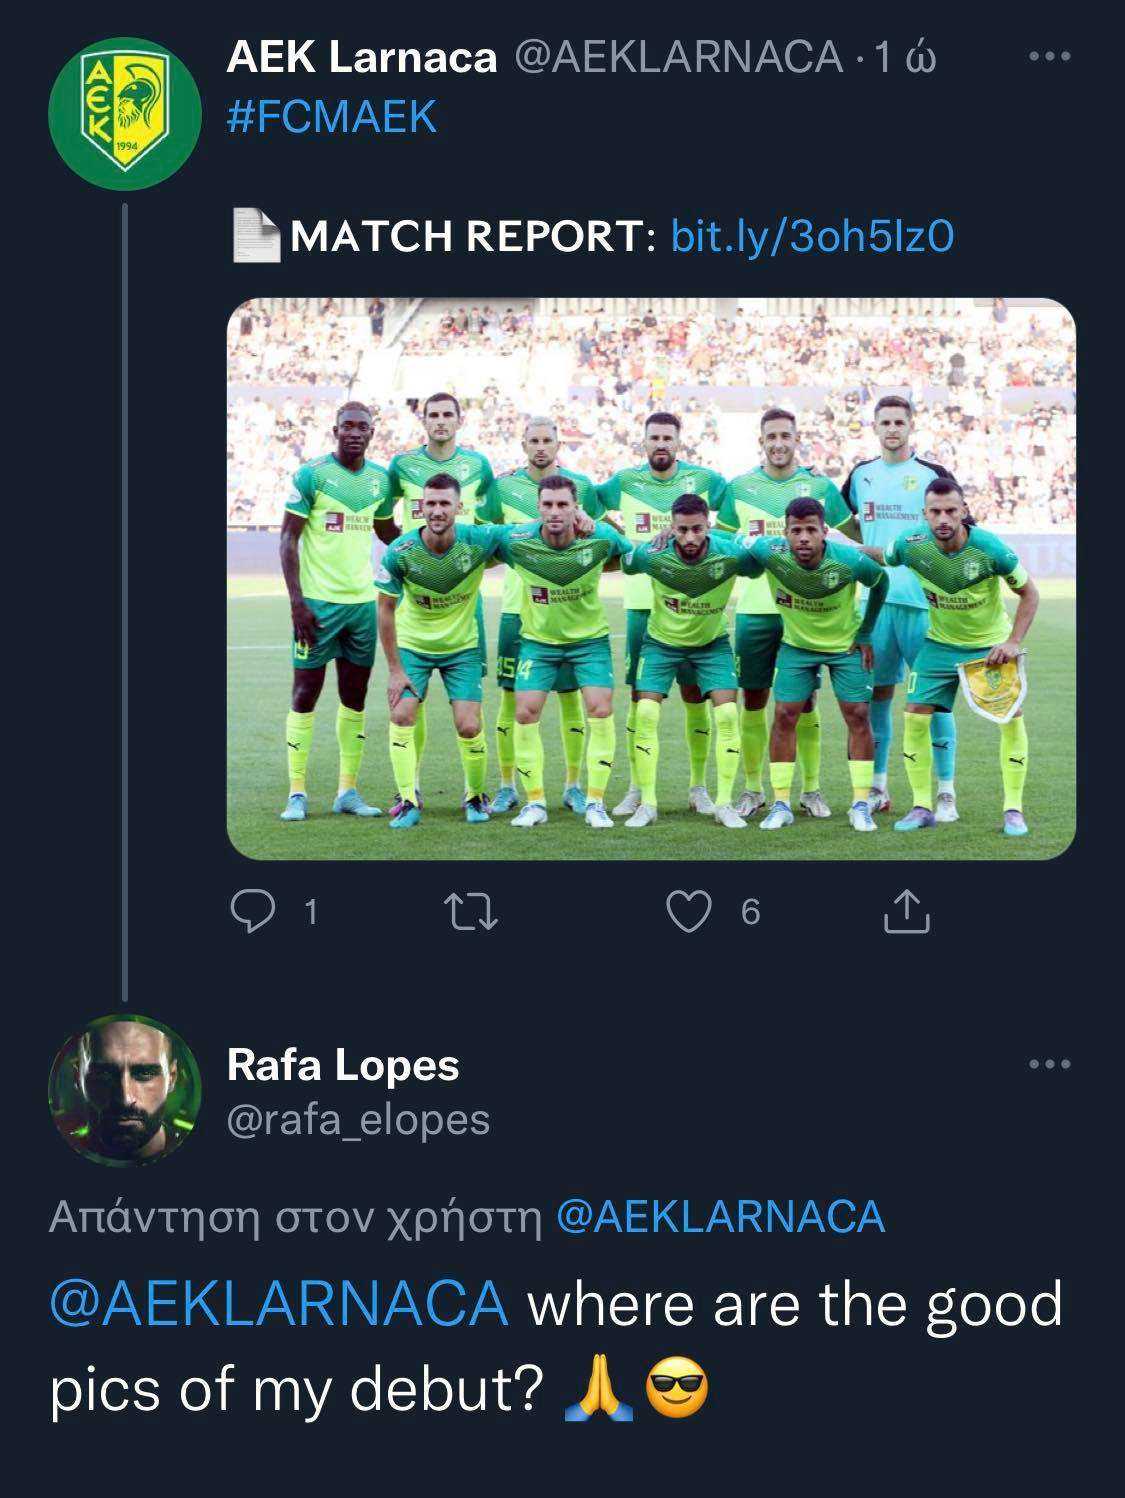The width and height of the screenshot is (1125, 1498).
Task: Share the tweet via share icon
Action: (907, 910)
